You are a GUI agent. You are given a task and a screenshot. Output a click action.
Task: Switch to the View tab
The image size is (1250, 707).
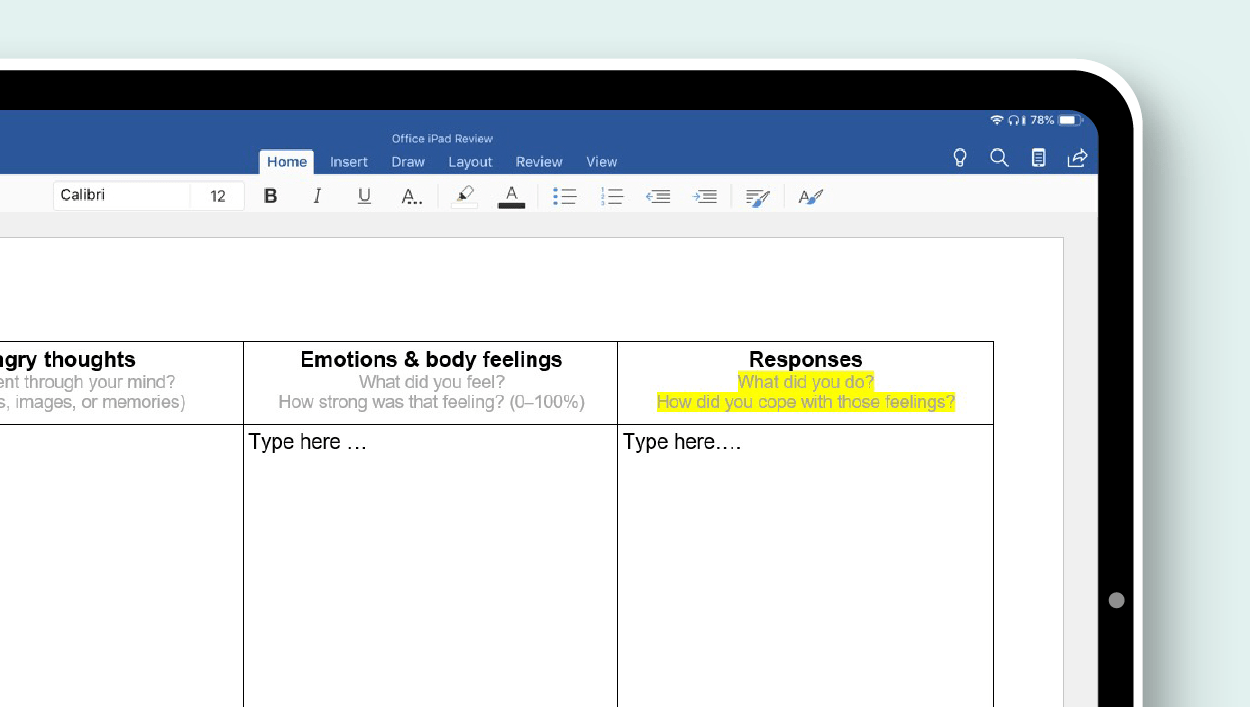click(601, 162)
